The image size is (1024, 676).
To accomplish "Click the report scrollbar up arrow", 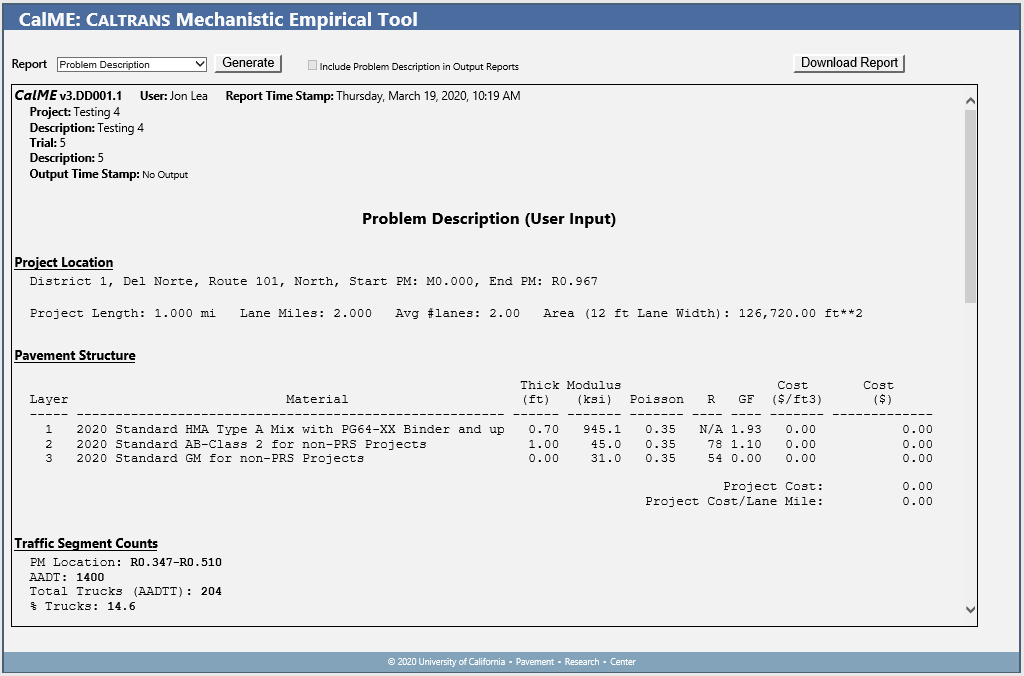I will 968,101.
